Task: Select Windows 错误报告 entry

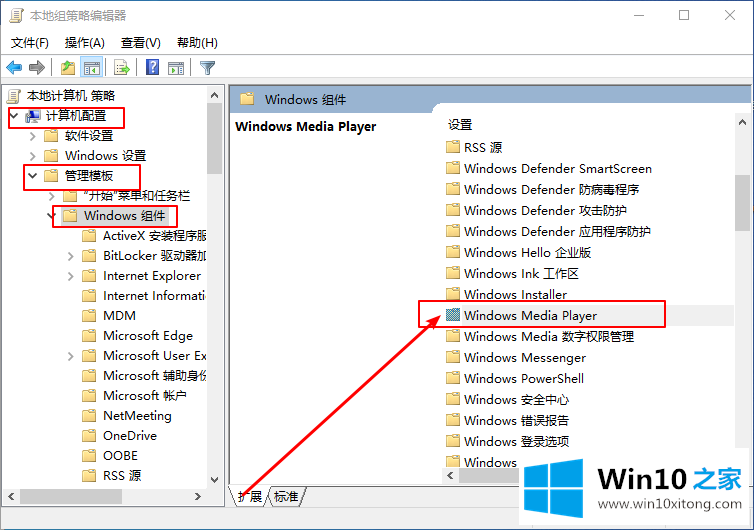Action: [516, 420]
